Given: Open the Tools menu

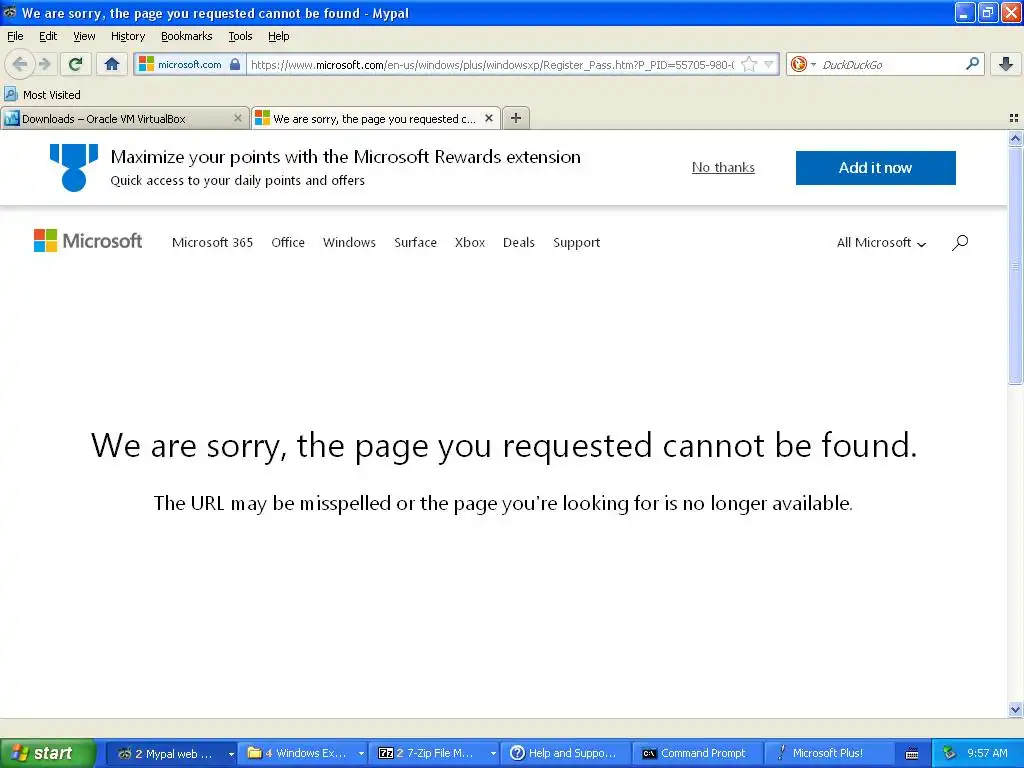Looking at the screenshot, I should pos(240,36).
